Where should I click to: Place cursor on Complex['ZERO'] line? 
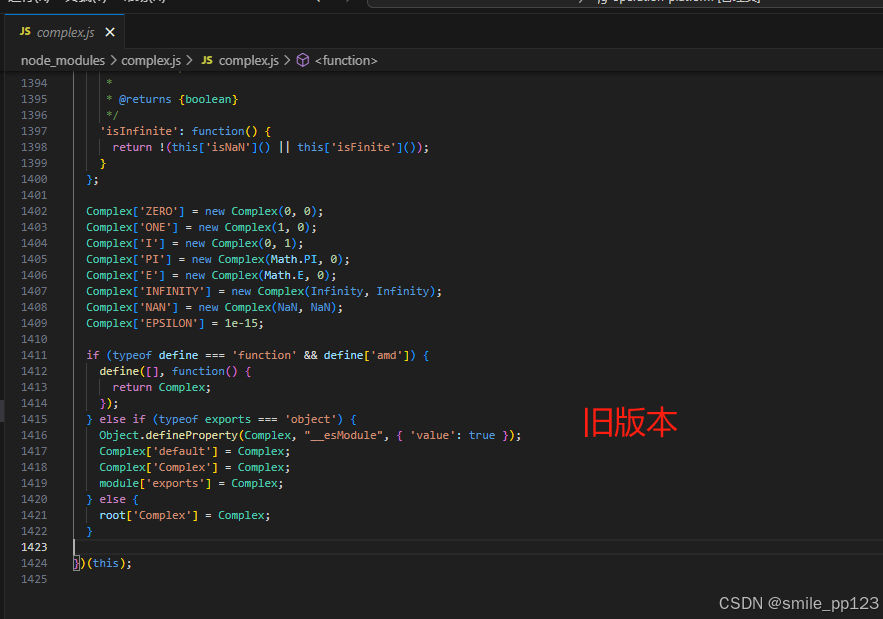tap(204, 212)
